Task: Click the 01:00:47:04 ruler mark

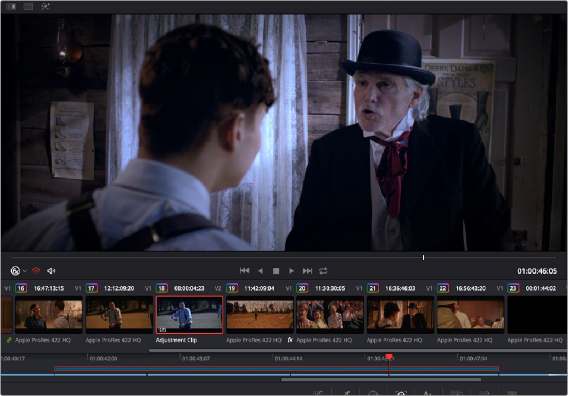Action: tap(473, 358)
